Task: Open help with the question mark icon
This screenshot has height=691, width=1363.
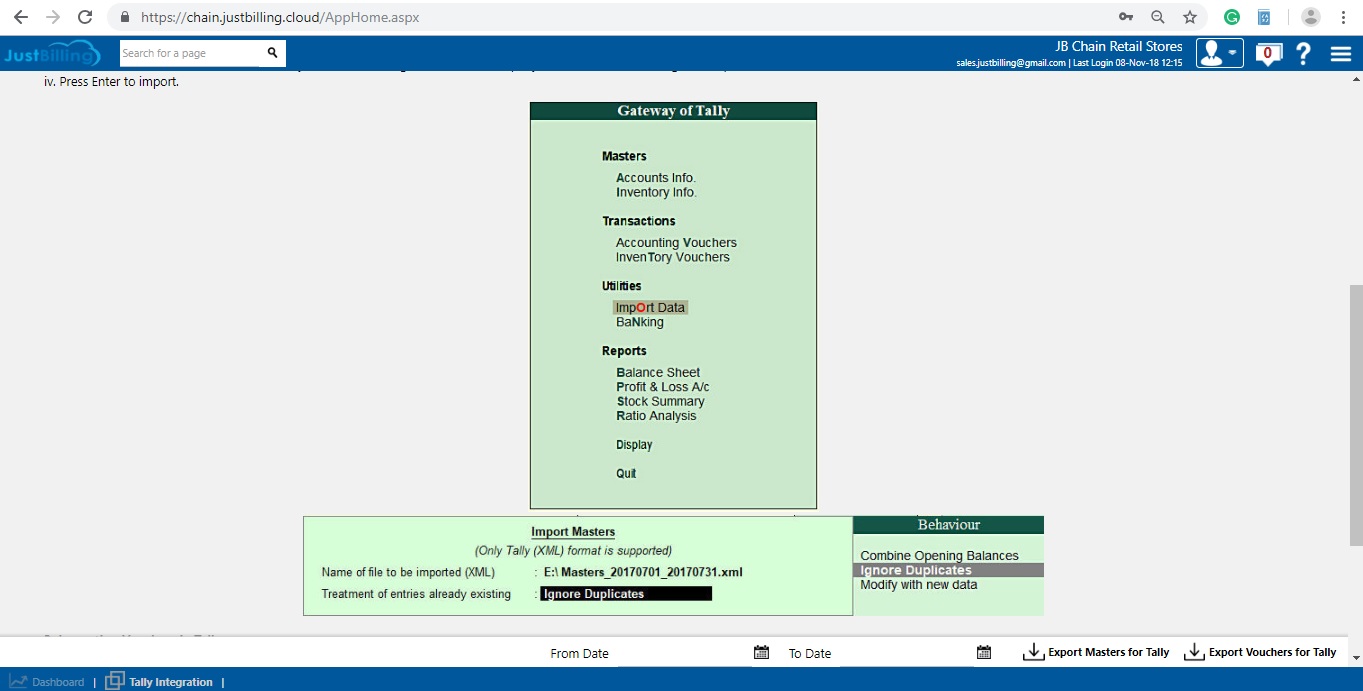Action: [1303, 54]
